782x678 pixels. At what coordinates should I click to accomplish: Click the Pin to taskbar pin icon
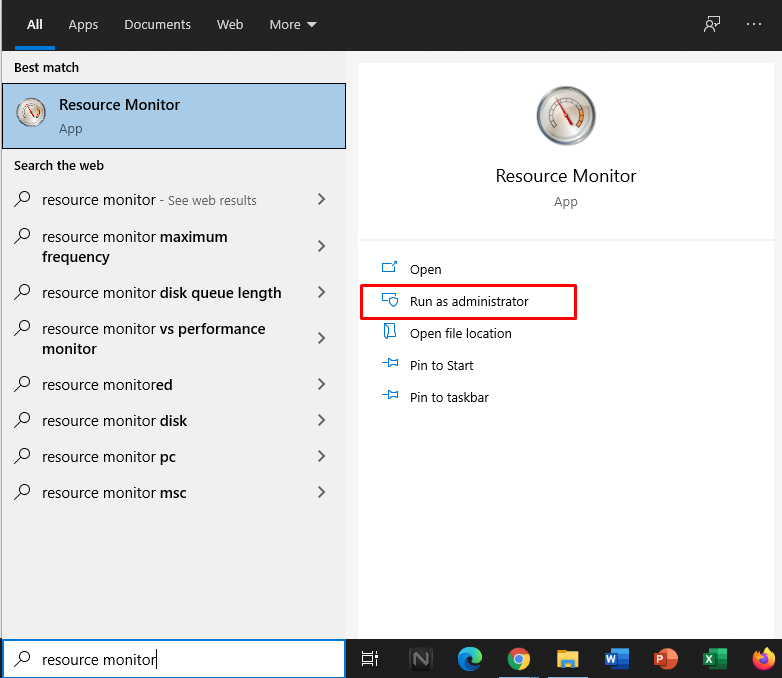pyautogui.click(x=390, y=395)
